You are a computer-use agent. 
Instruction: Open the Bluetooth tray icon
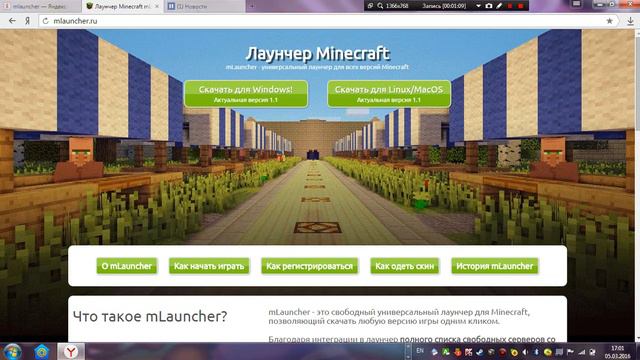click(536, 352)
